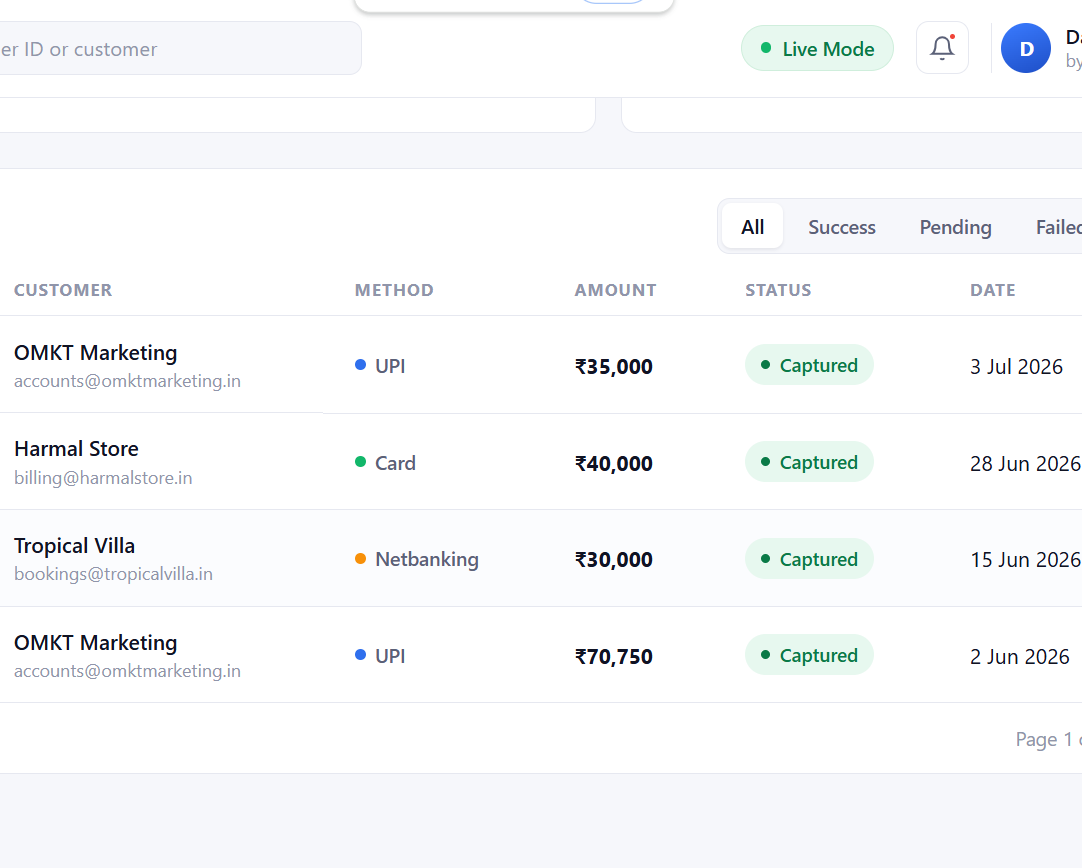The width and height of the screenshot is (1082, 868).
Task: Sort by the Method column header
Action: [x=394, y=290]
